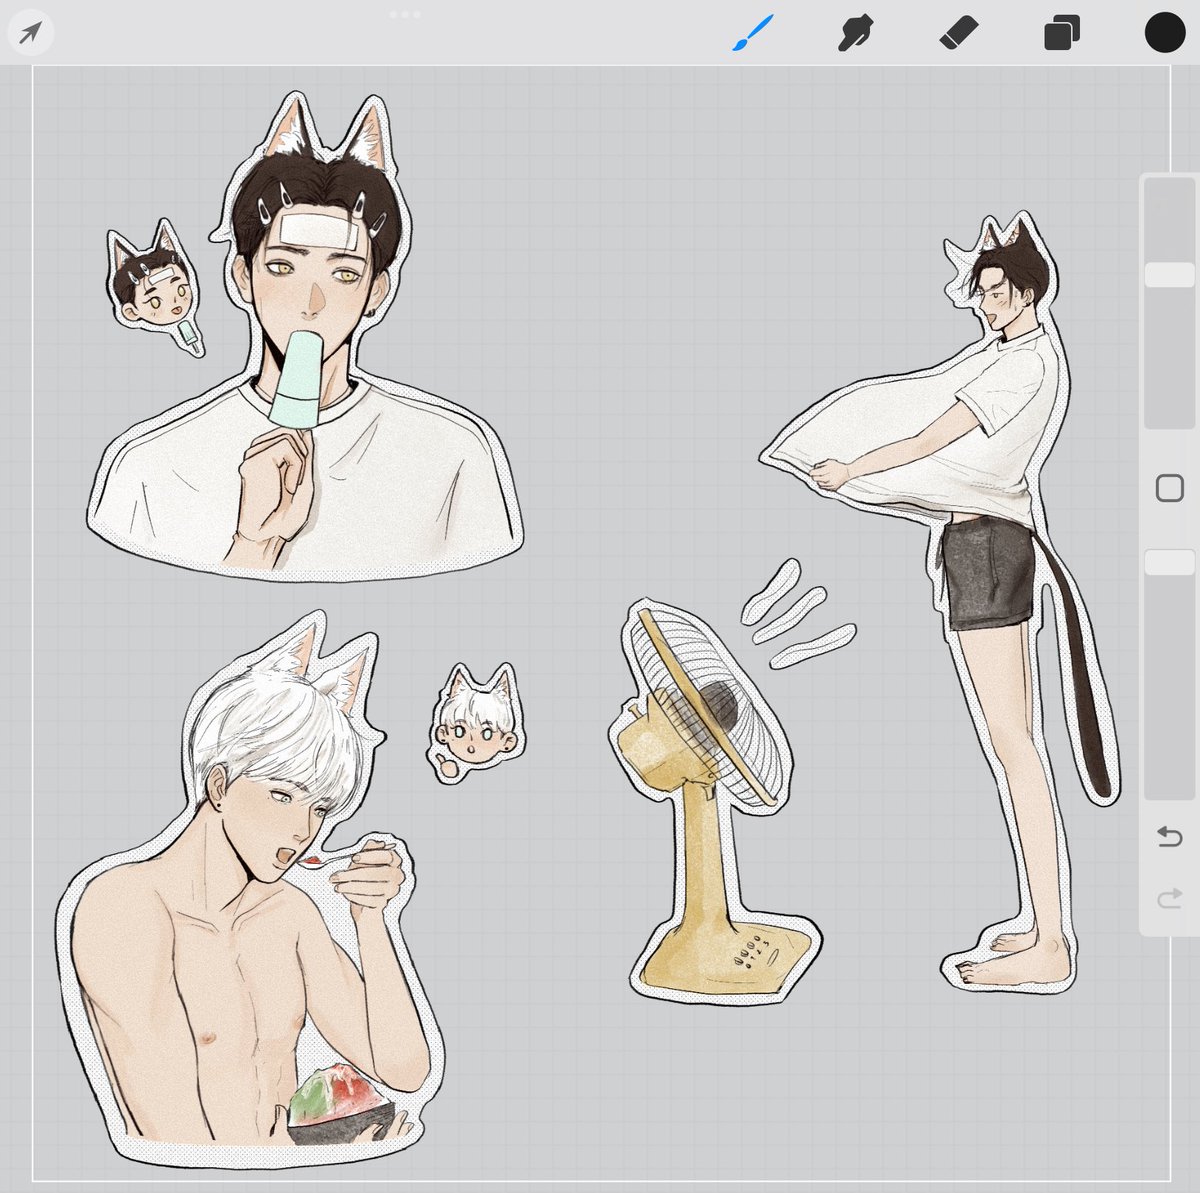Tap the square Modify button in sidebar
The height and width of the screenshot is (1193, 1200).
pos(1169,488)
